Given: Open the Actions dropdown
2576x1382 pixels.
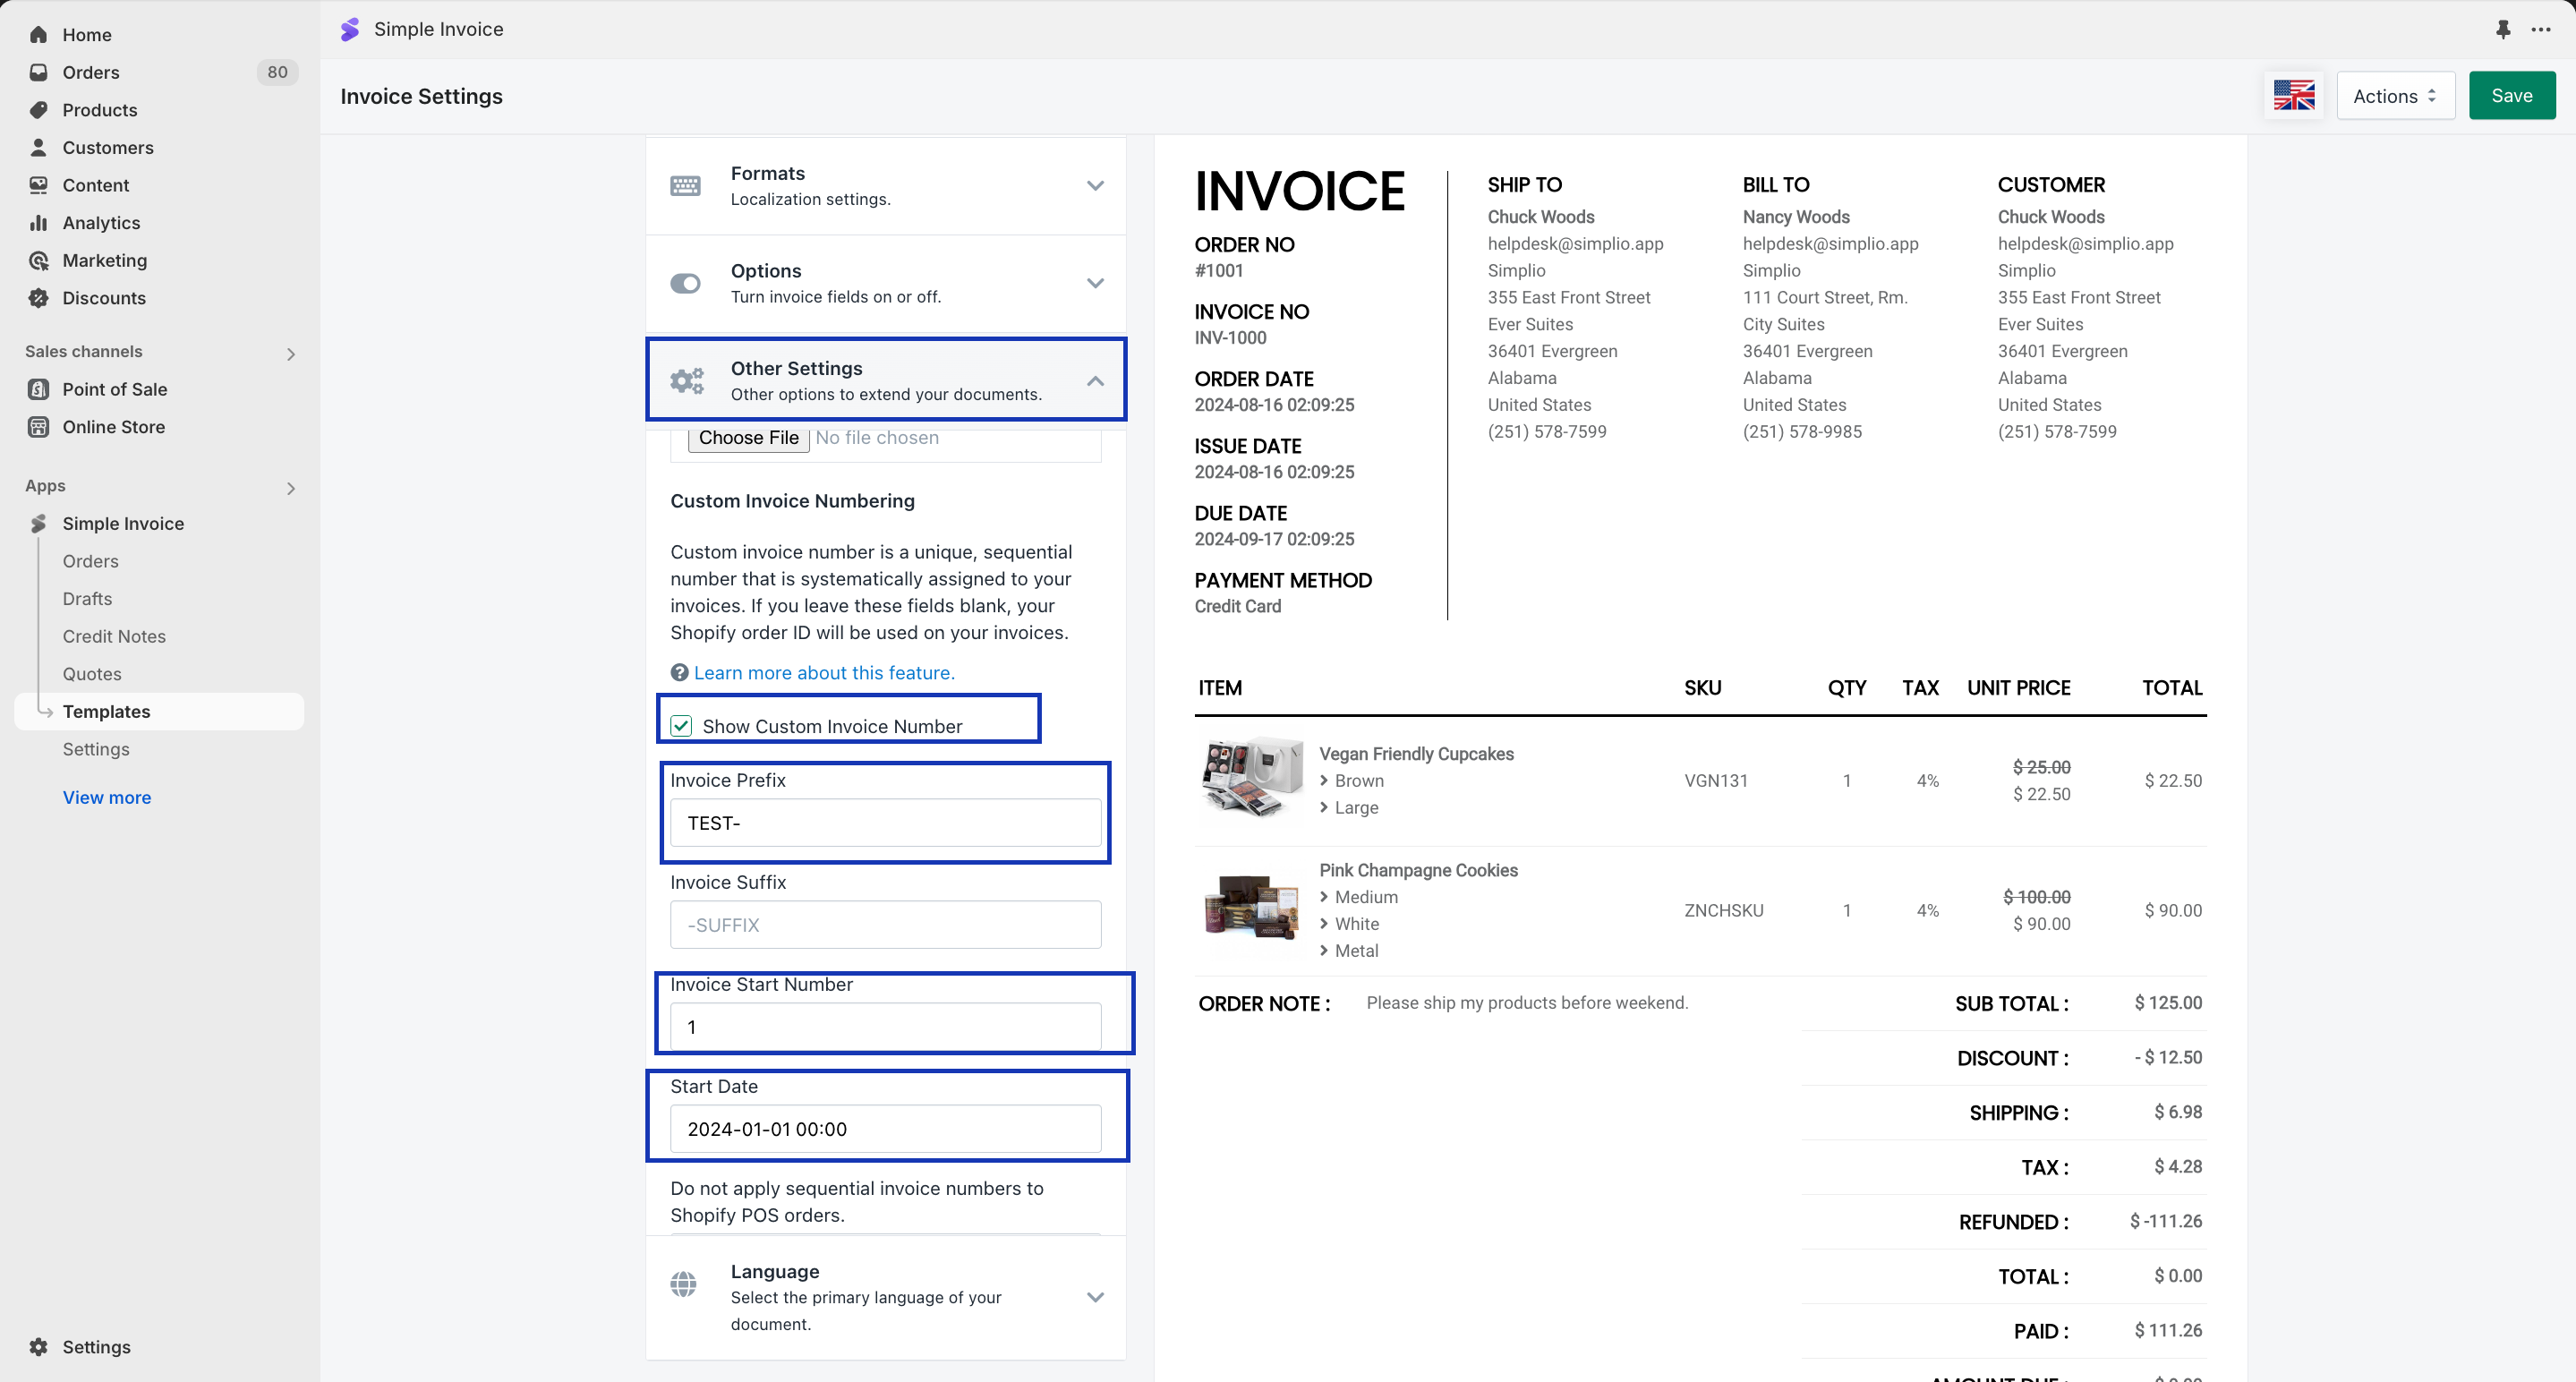Looking at the screenshot, I should click(2395, 96).
